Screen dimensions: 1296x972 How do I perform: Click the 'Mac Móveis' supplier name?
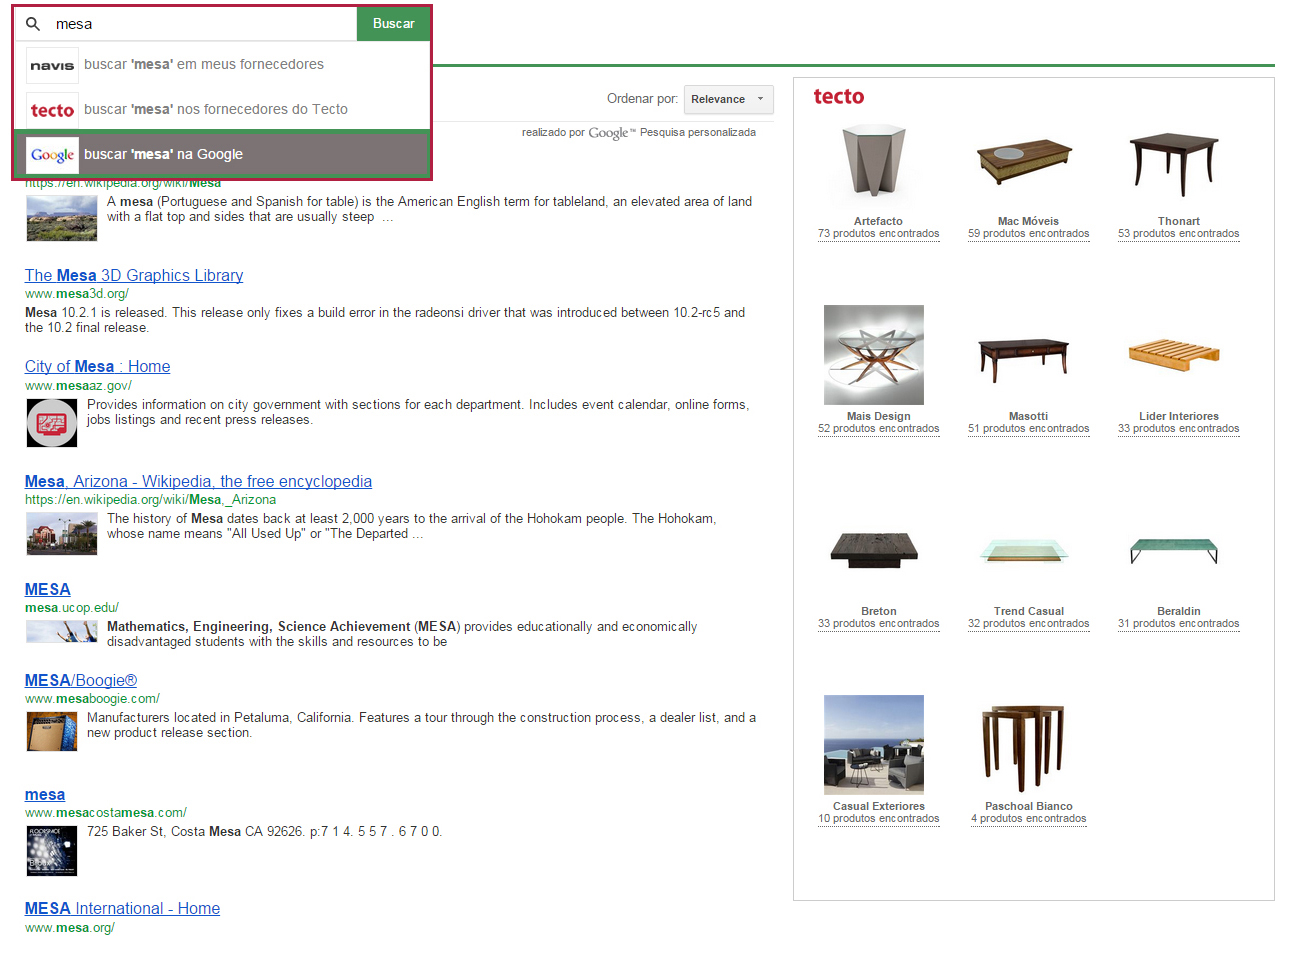tap(1028, 222)
